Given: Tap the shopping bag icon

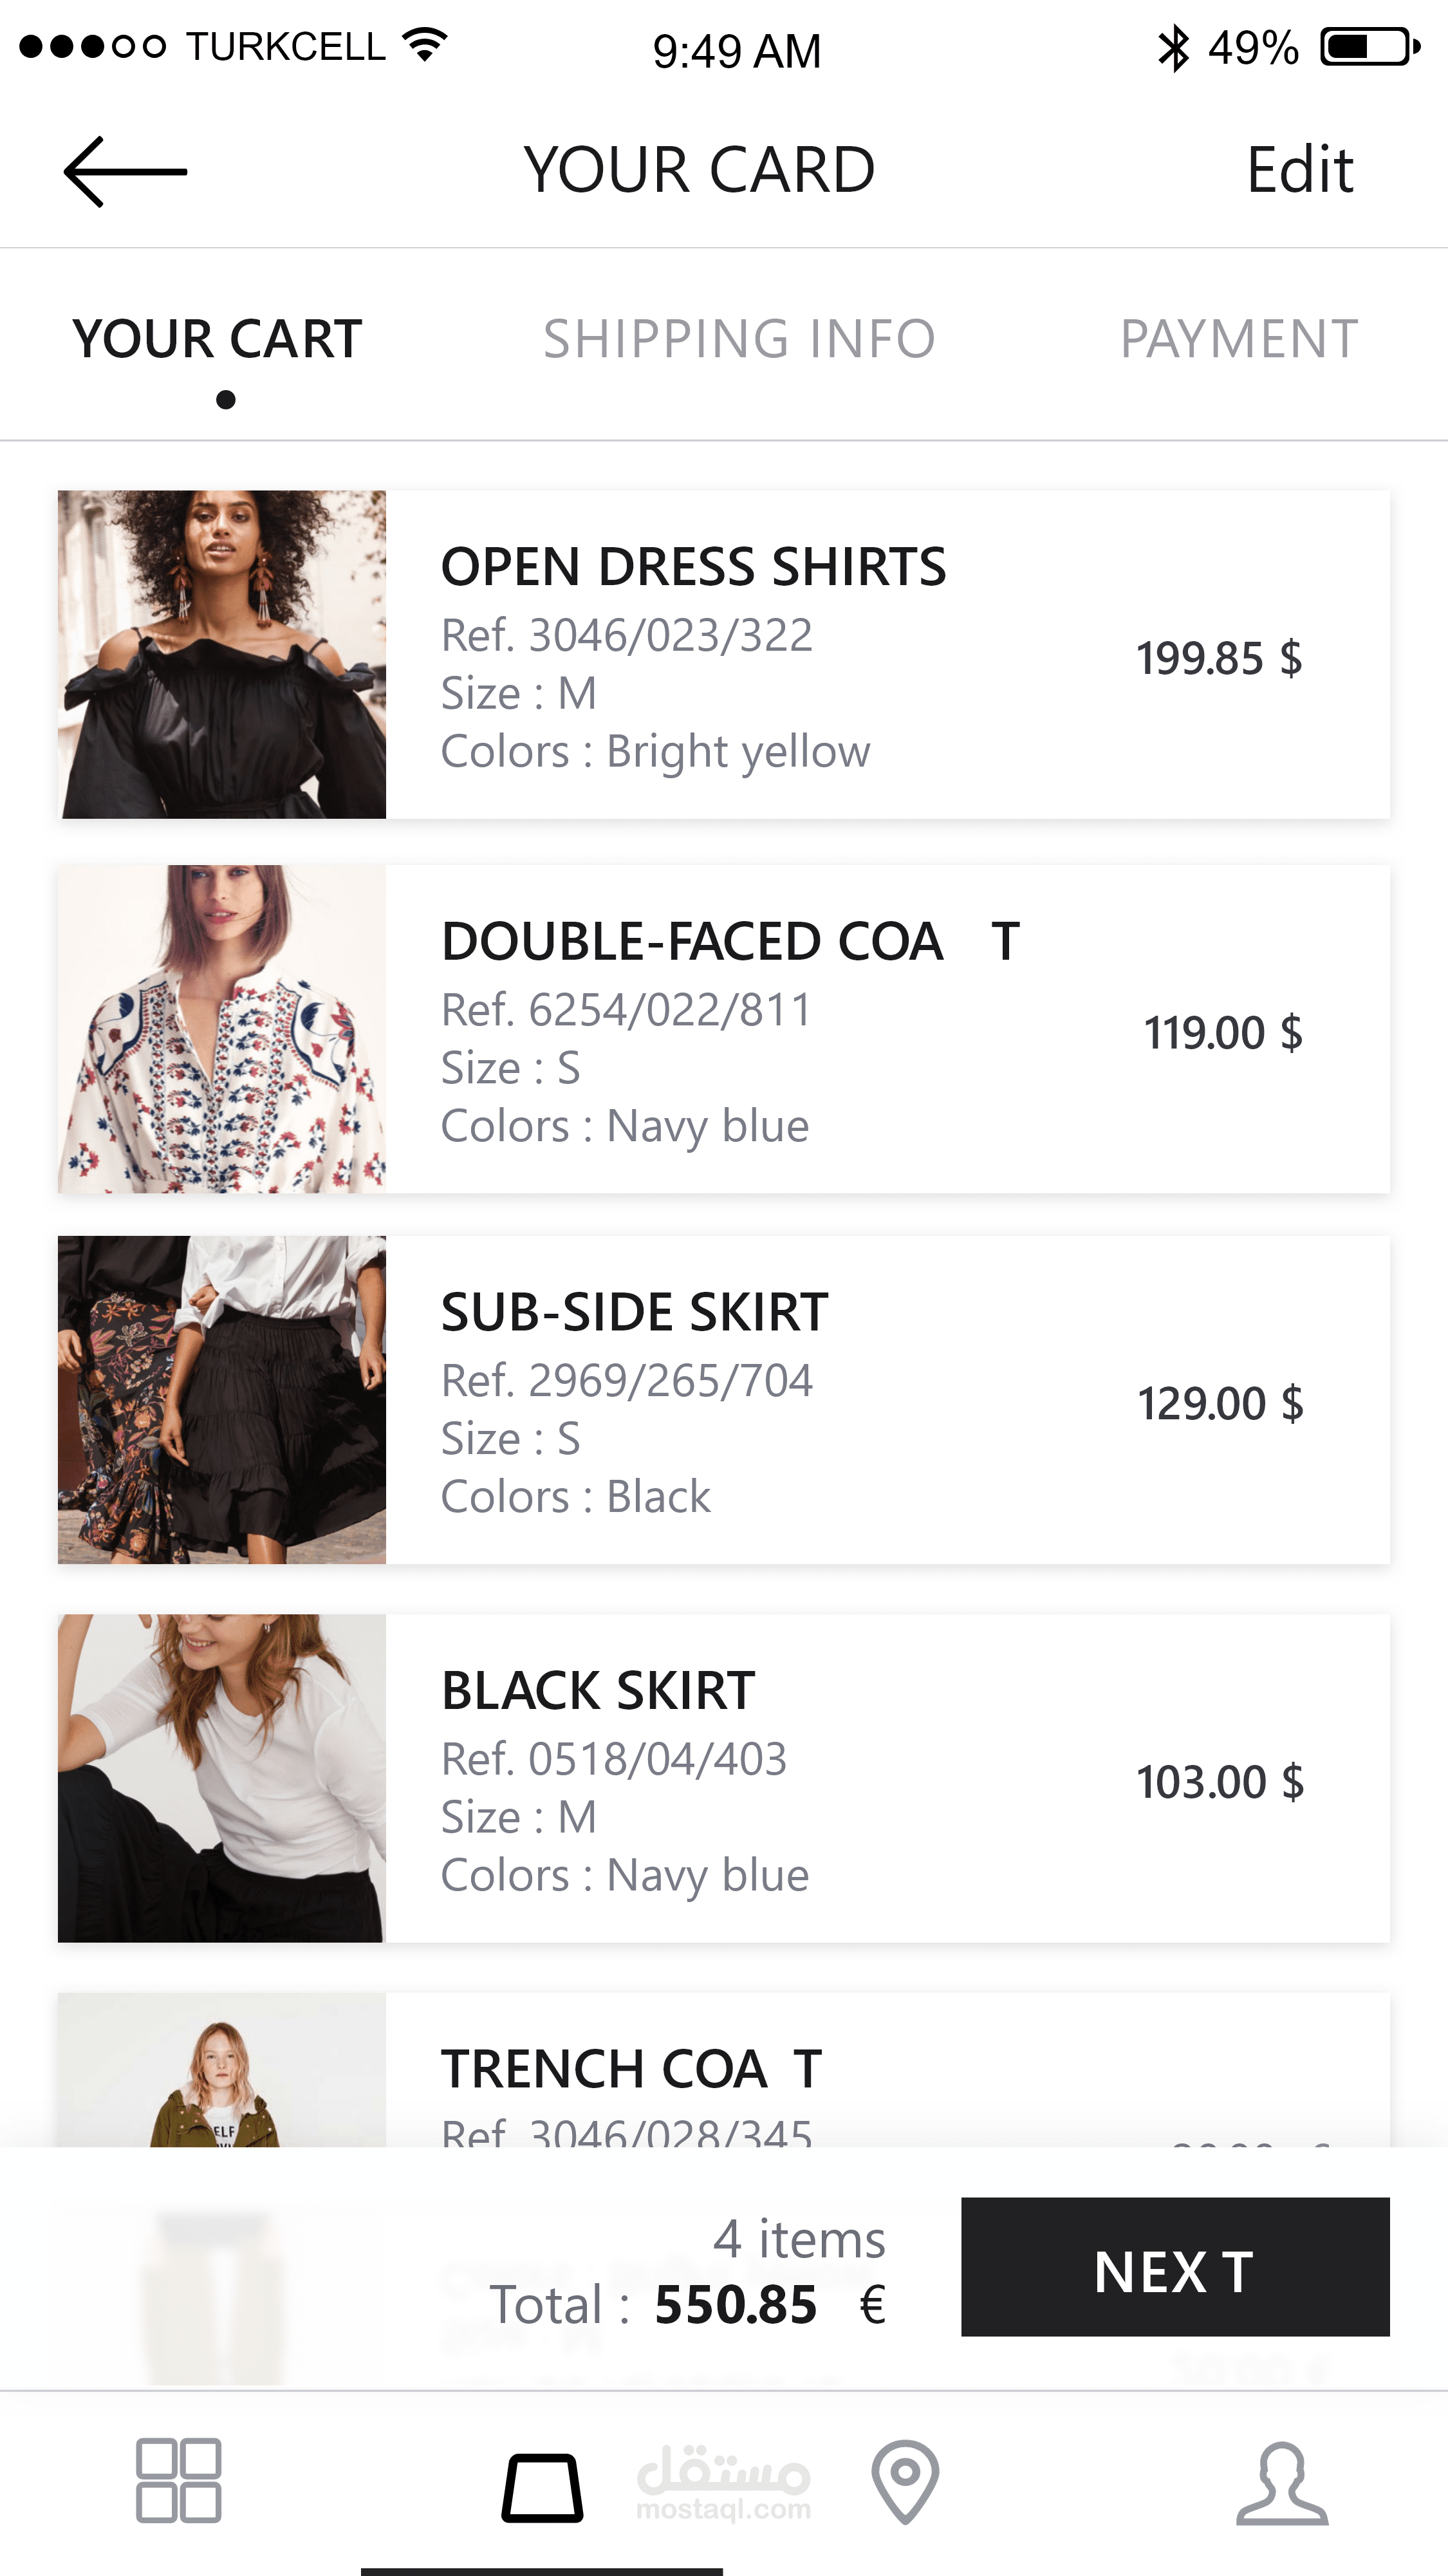Looking at the screenshot, I should coord(542,2486).
